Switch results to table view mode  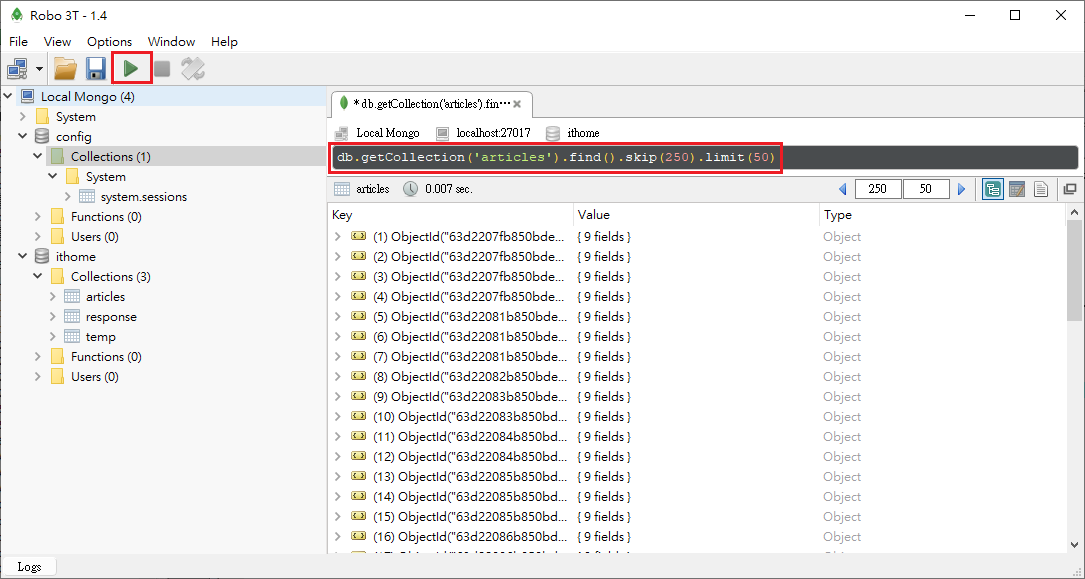pyautogui.click(x=1017, y=189)
